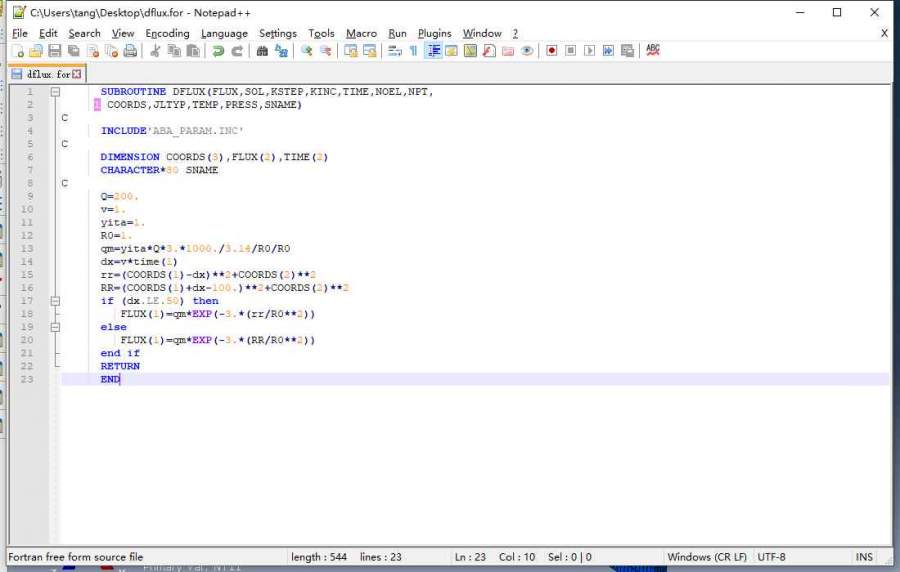Collapse the else fold marker at line 19
Screen dimensions: 900x572
click(x=55, y=326)
